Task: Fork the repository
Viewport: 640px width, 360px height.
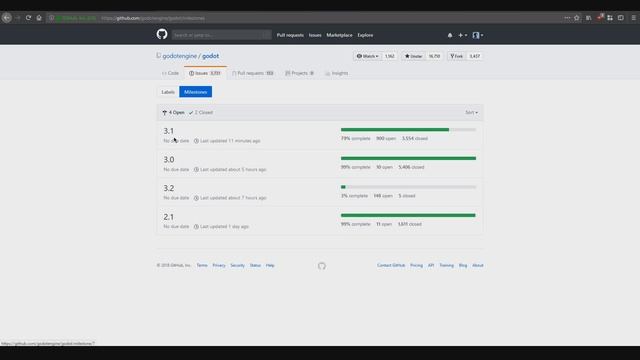Action: click(456, 56)
